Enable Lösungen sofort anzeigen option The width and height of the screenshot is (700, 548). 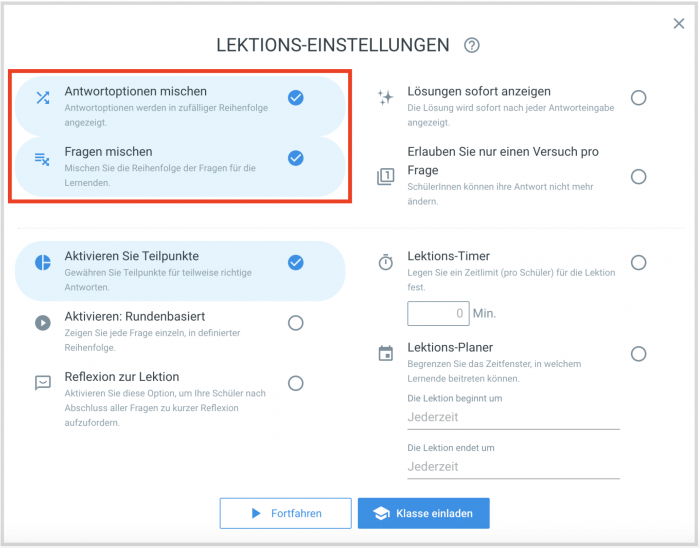point(638,98)
